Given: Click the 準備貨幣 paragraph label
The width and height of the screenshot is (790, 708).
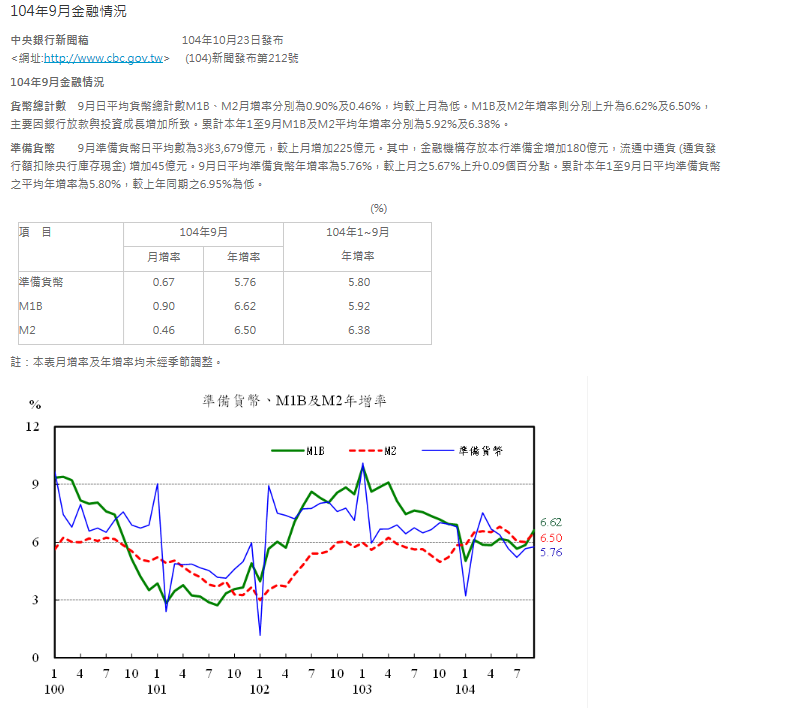Looking at the screenshot, I should coord(33,148).
